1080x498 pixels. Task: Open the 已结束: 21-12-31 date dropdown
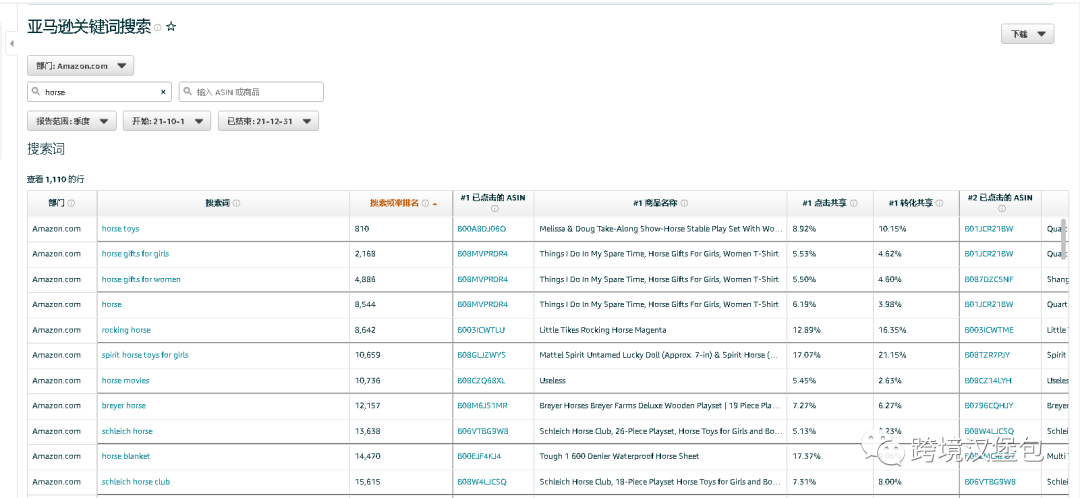[269, 121]
